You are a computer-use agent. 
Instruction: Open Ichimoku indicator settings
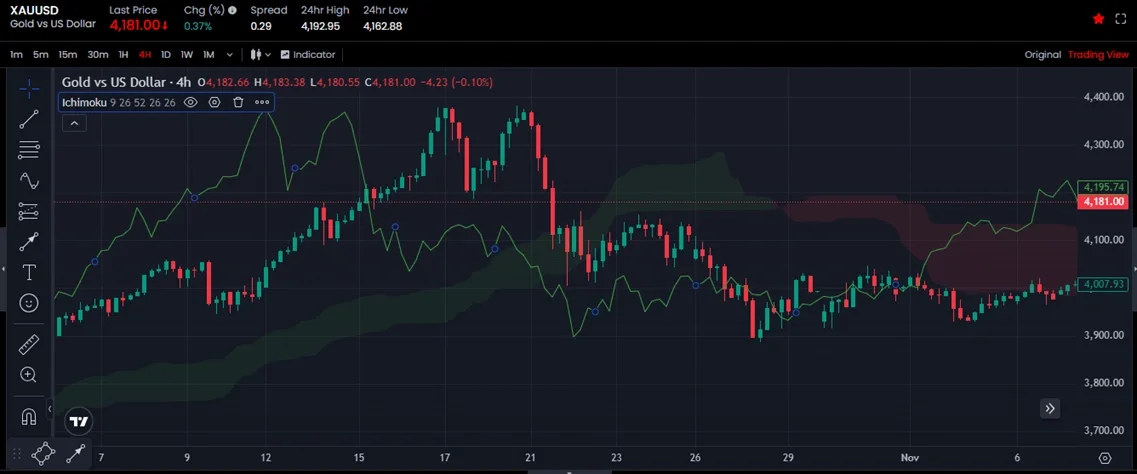coord(214,102)
